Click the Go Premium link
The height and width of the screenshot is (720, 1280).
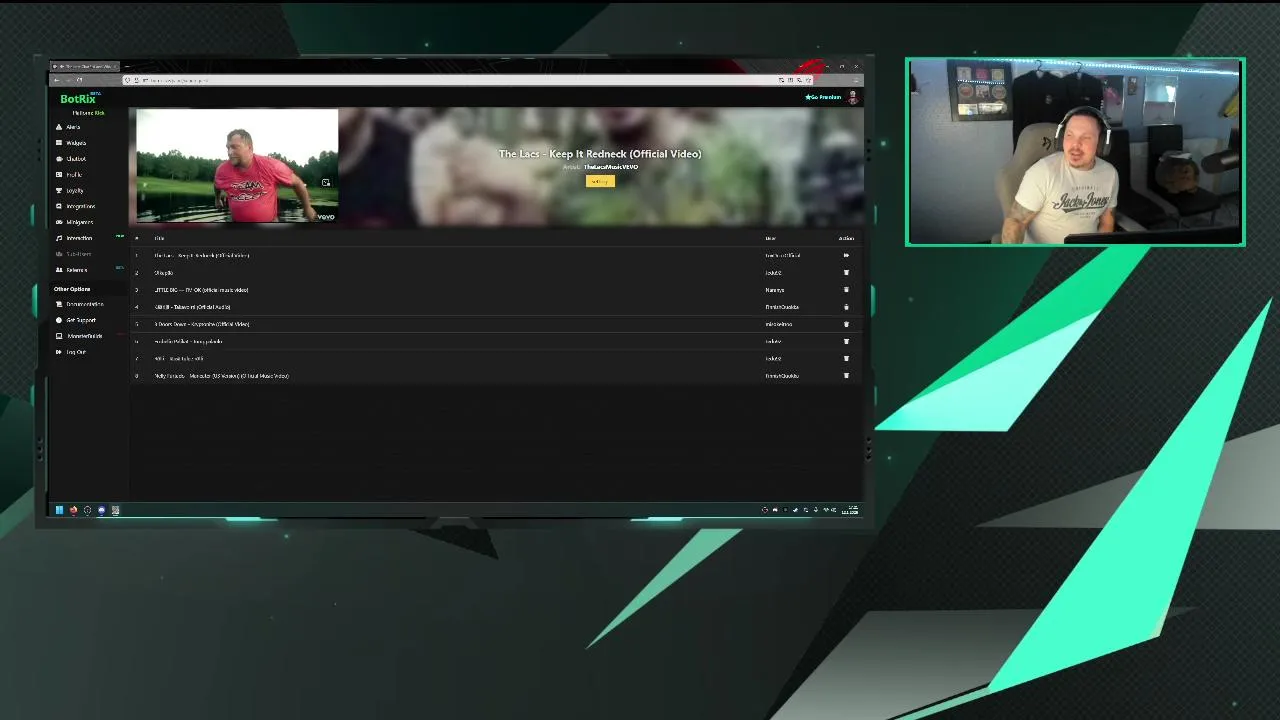click(823, 97)
